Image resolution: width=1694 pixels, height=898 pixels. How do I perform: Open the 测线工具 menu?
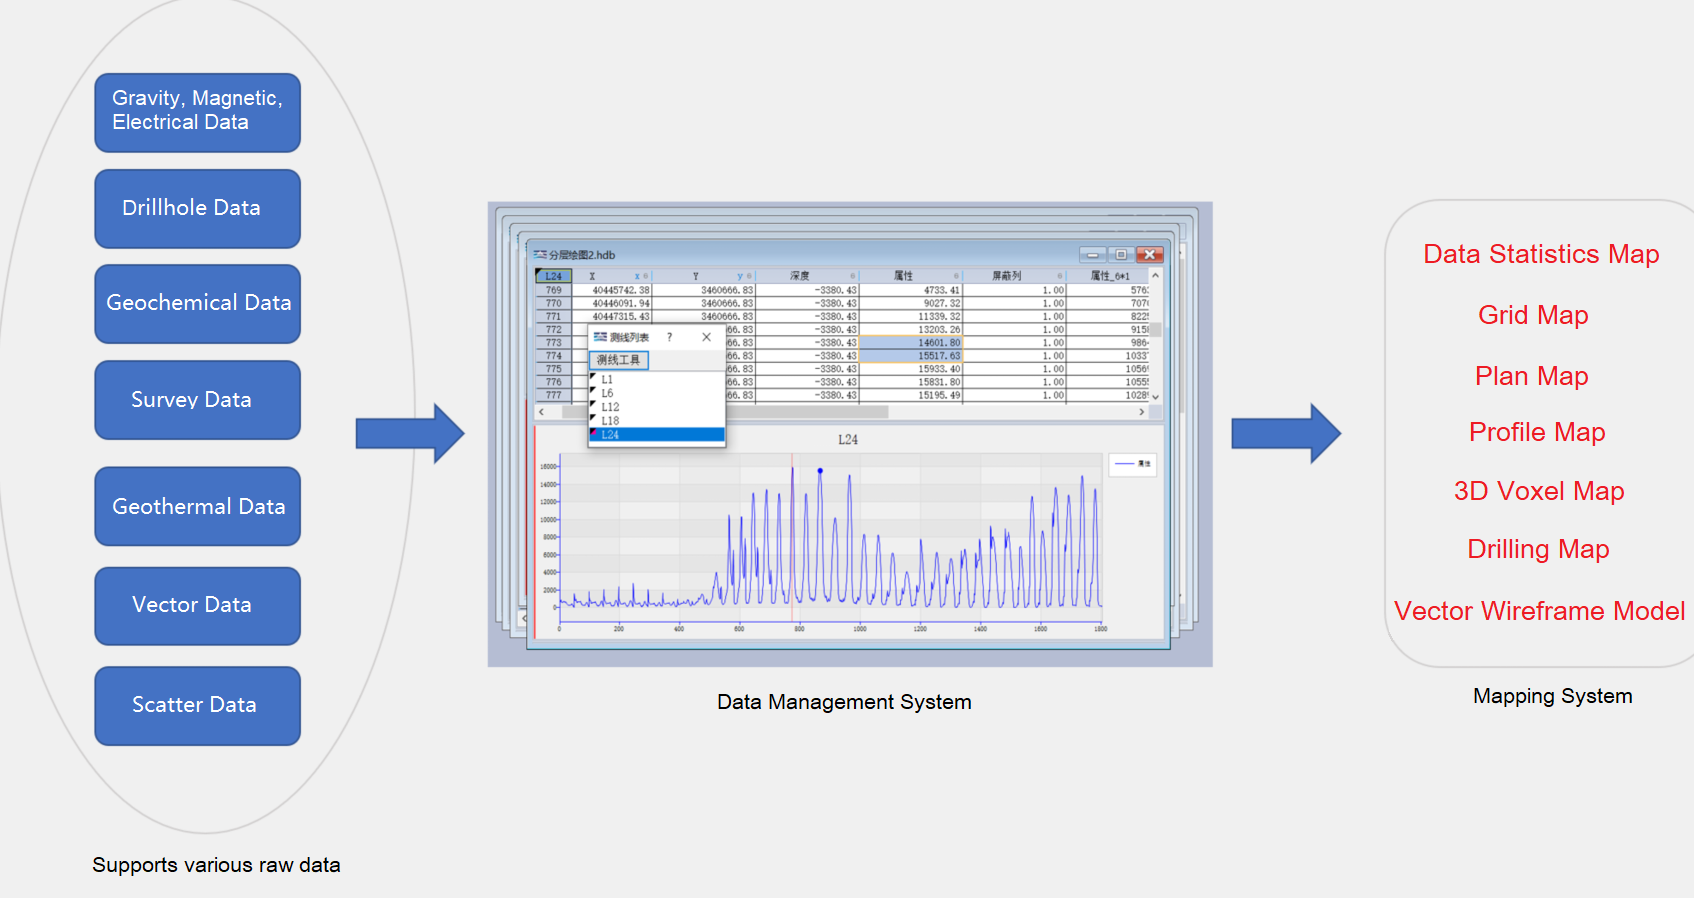click(x=619, y=360)
